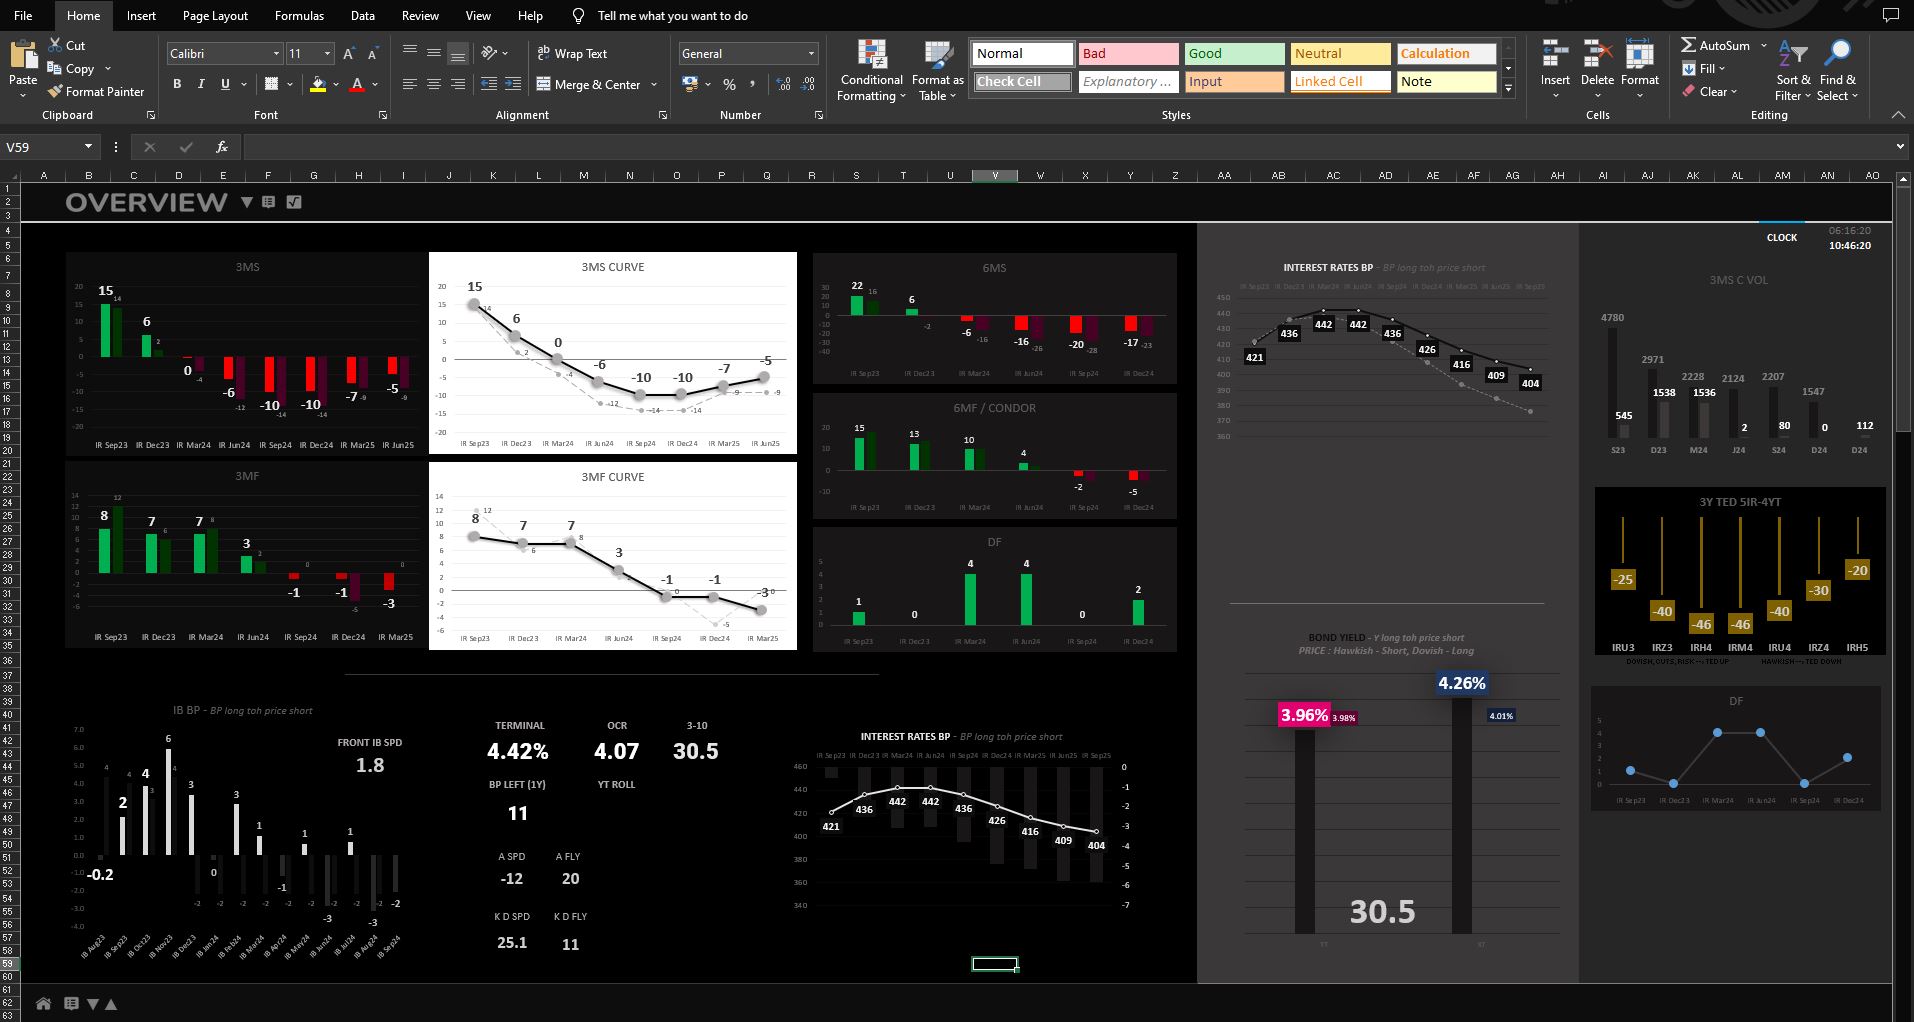The width and height of the screenshot is (1914, 1022).
Task: Click the AutoSum sigma icon
Action: [1689, 46]
